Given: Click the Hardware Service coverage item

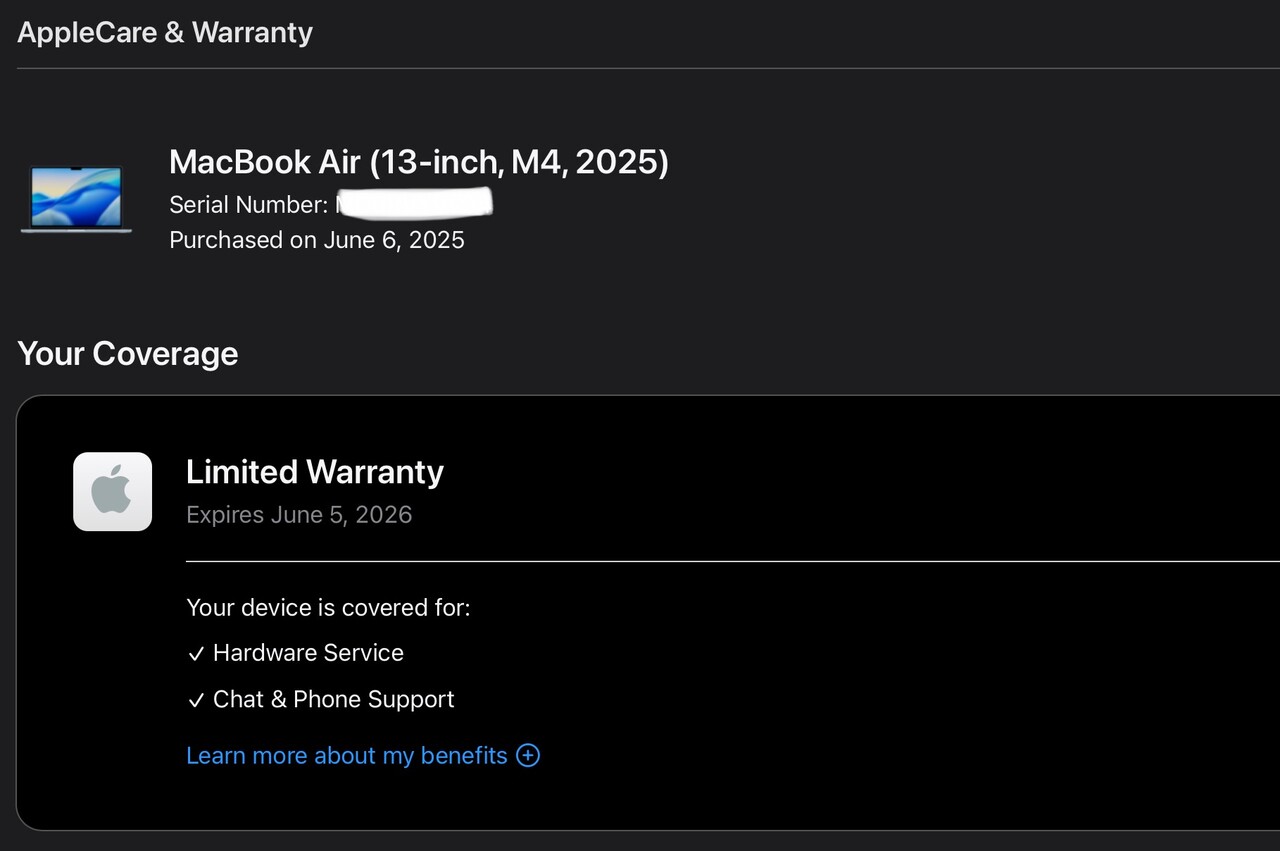Looking at the screenshot, I should (296, 653).
